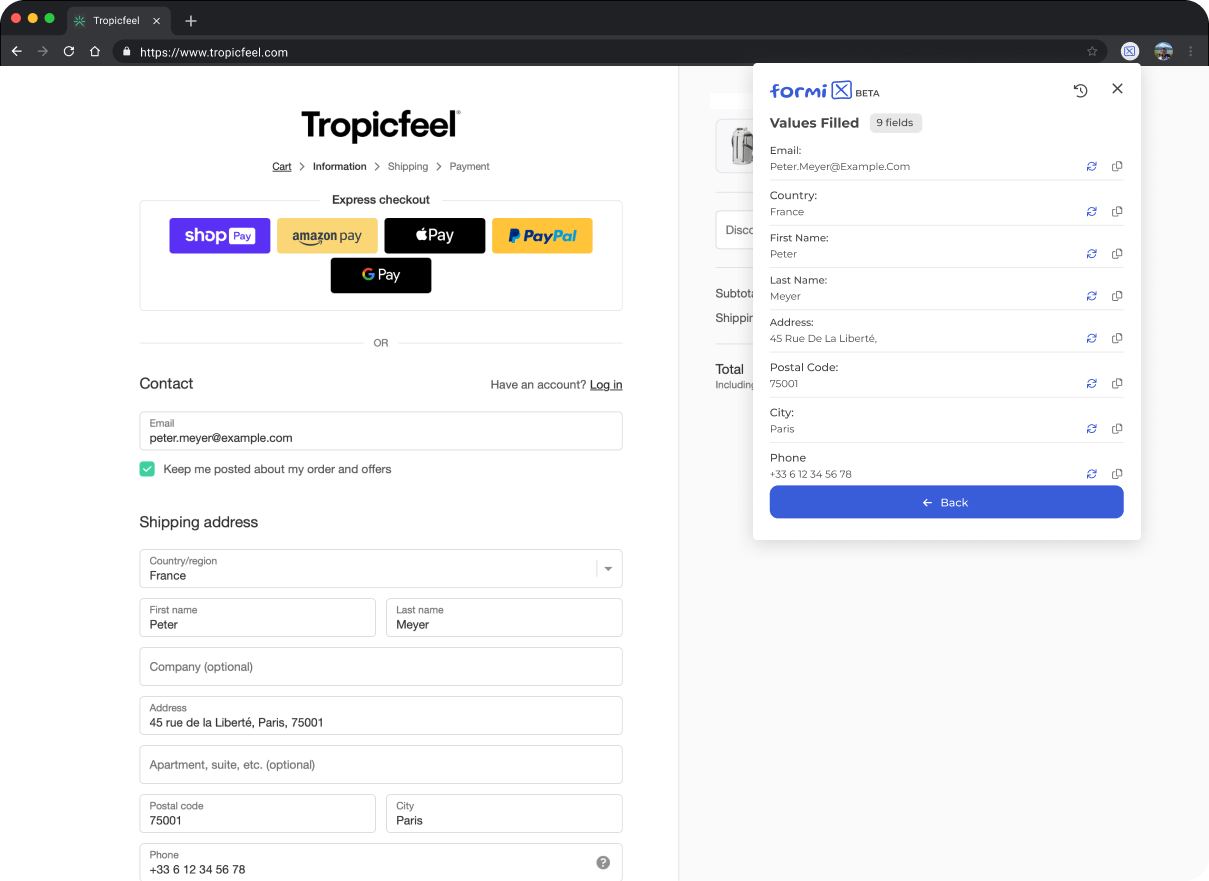Copy the Postal Code value 75001
The image size is (1209, 881).
[1117, 383]
